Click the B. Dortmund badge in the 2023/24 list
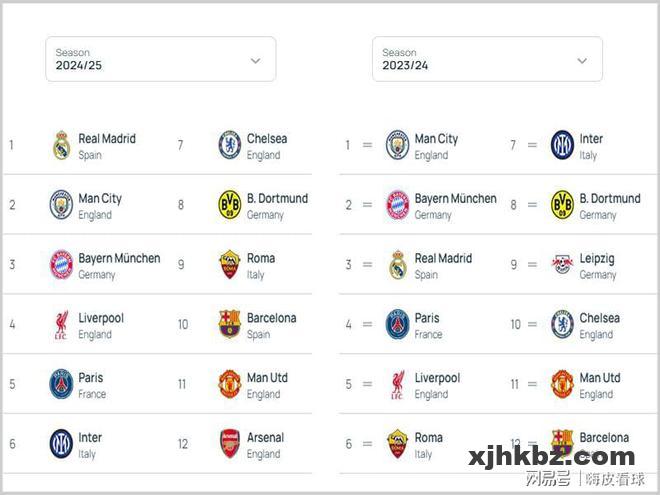This screenshot has width=660, height=495. (563, 205)
